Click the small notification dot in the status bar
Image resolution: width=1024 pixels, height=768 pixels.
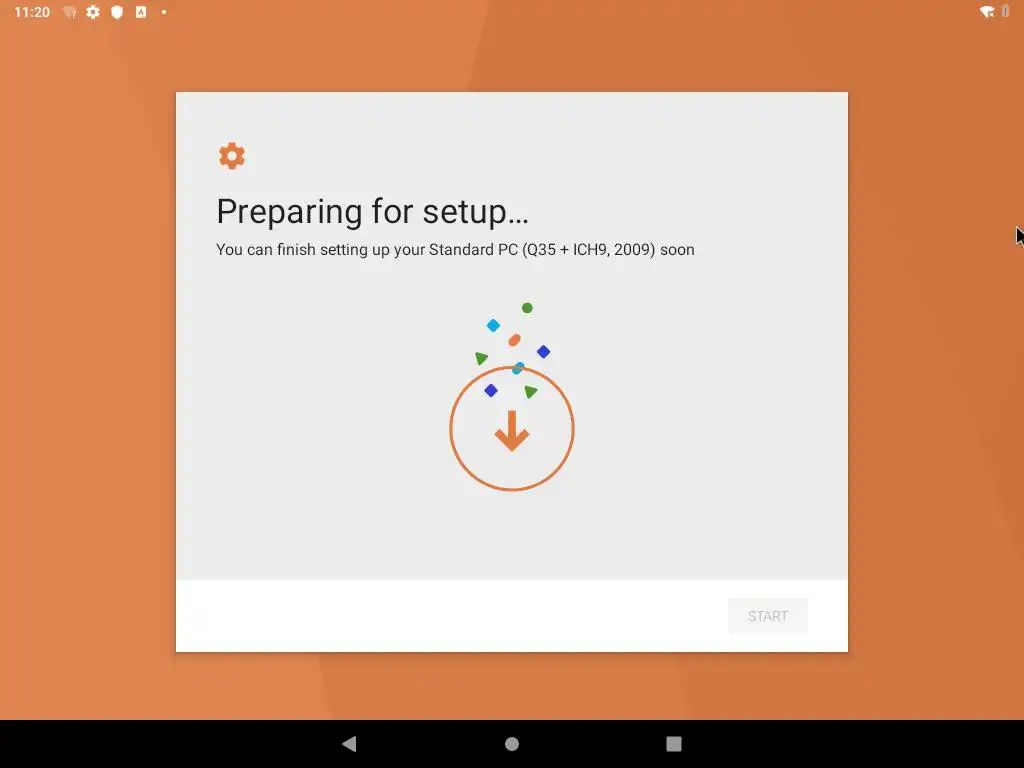[x=164, y=12]
